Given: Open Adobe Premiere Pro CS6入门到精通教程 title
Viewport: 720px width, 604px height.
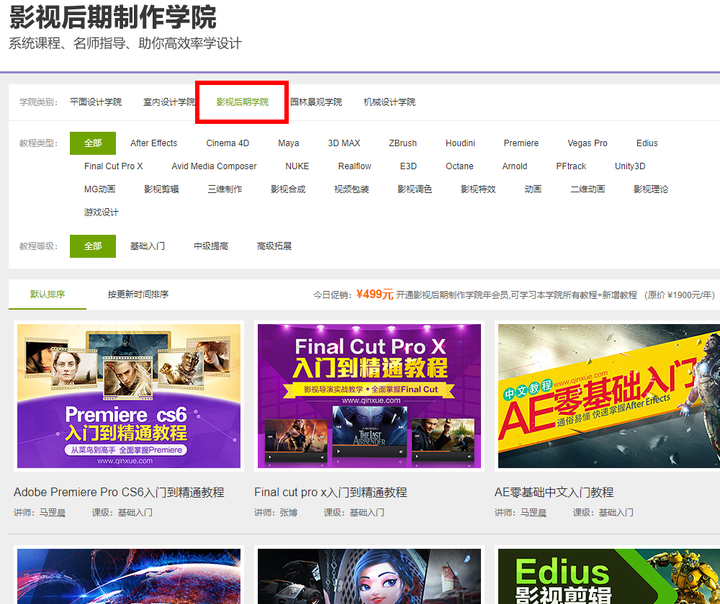Looking at the screenshot, I should 119,492.
